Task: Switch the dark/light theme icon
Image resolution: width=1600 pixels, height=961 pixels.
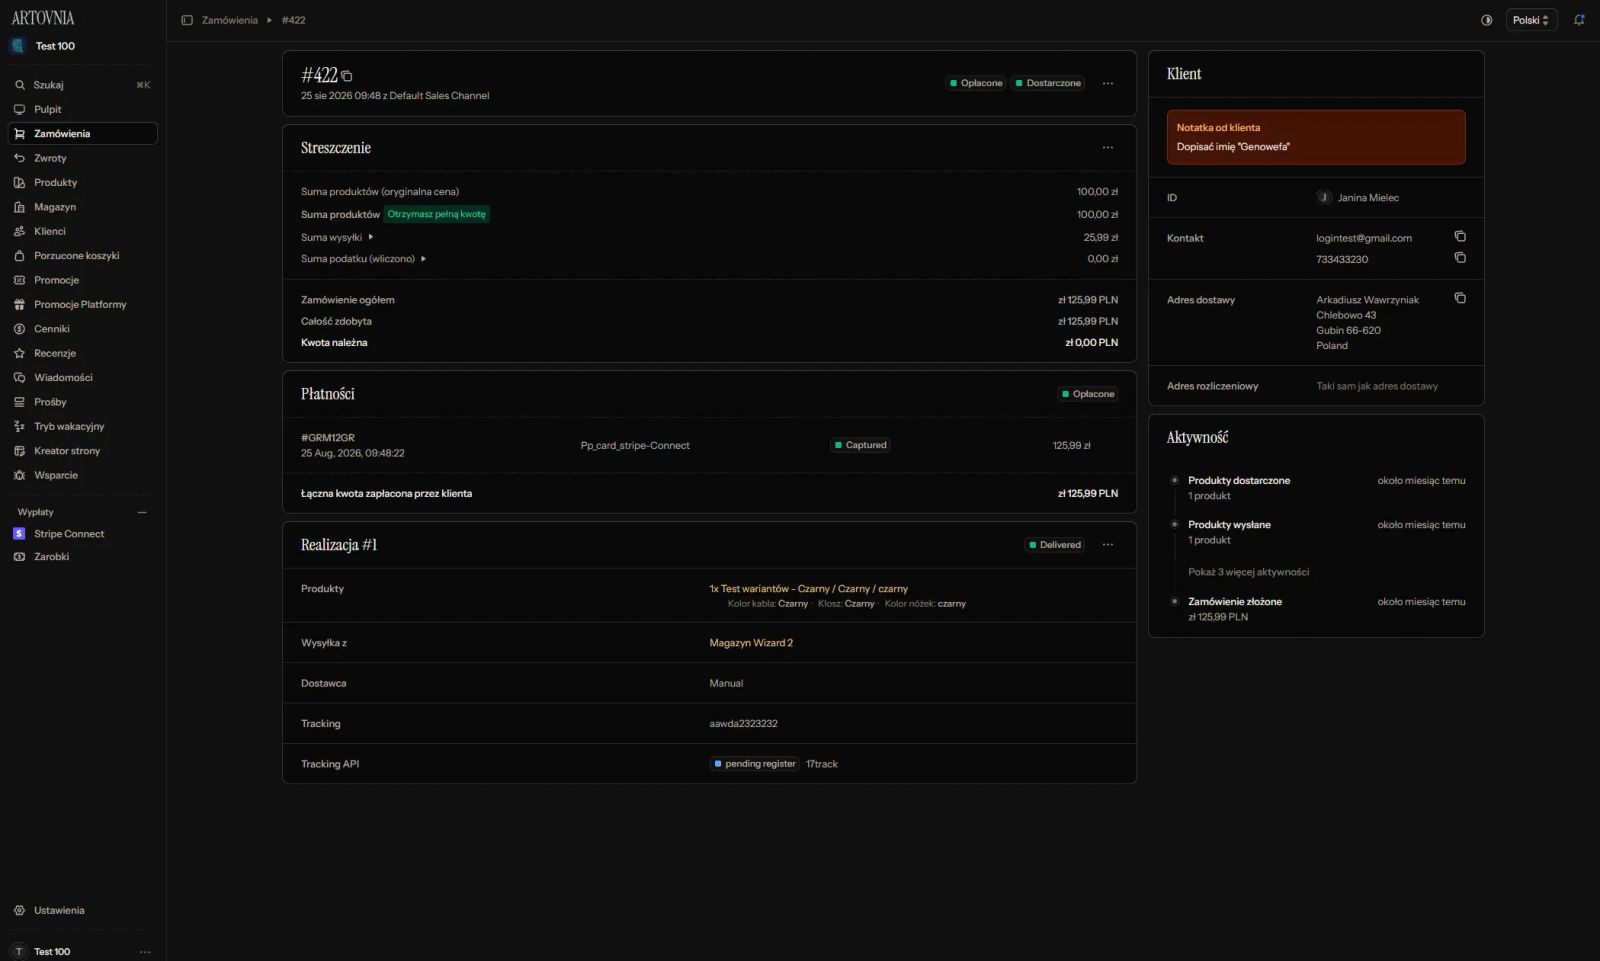Action: (x=1487, y=20)
